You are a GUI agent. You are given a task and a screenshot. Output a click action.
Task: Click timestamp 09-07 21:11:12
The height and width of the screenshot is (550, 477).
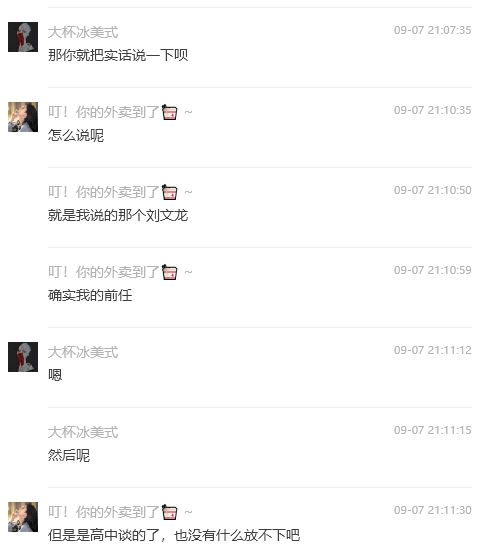(432, 350)
